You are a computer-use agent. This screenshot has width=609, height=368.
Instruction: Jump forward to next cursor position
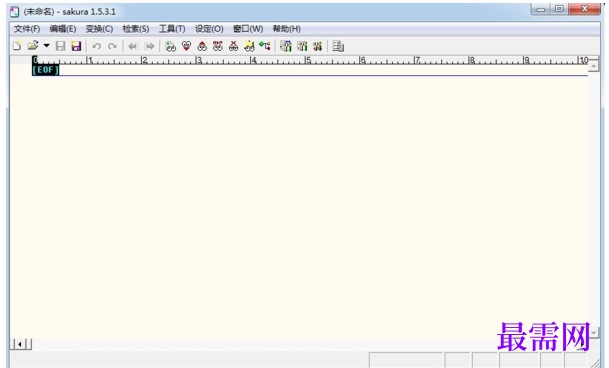tap(149, 47)
